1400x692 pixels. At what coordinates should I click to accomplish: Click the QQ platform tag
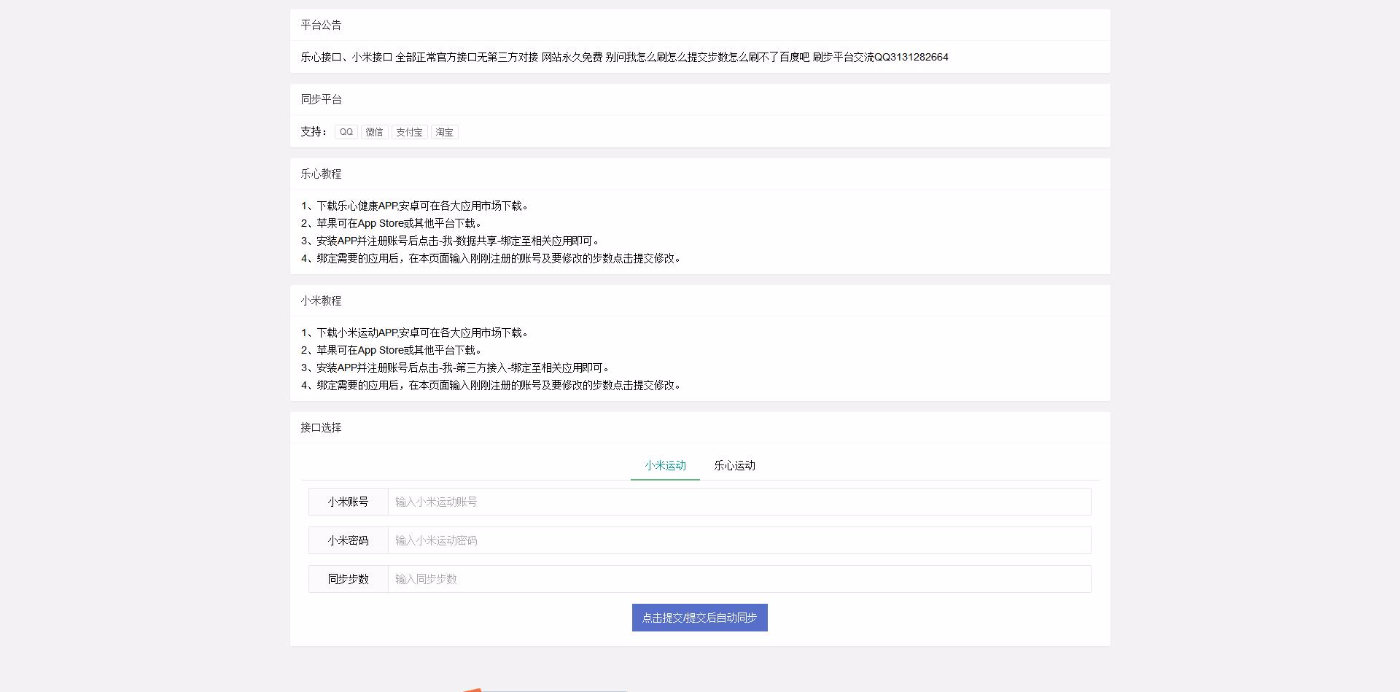[346, 132]
